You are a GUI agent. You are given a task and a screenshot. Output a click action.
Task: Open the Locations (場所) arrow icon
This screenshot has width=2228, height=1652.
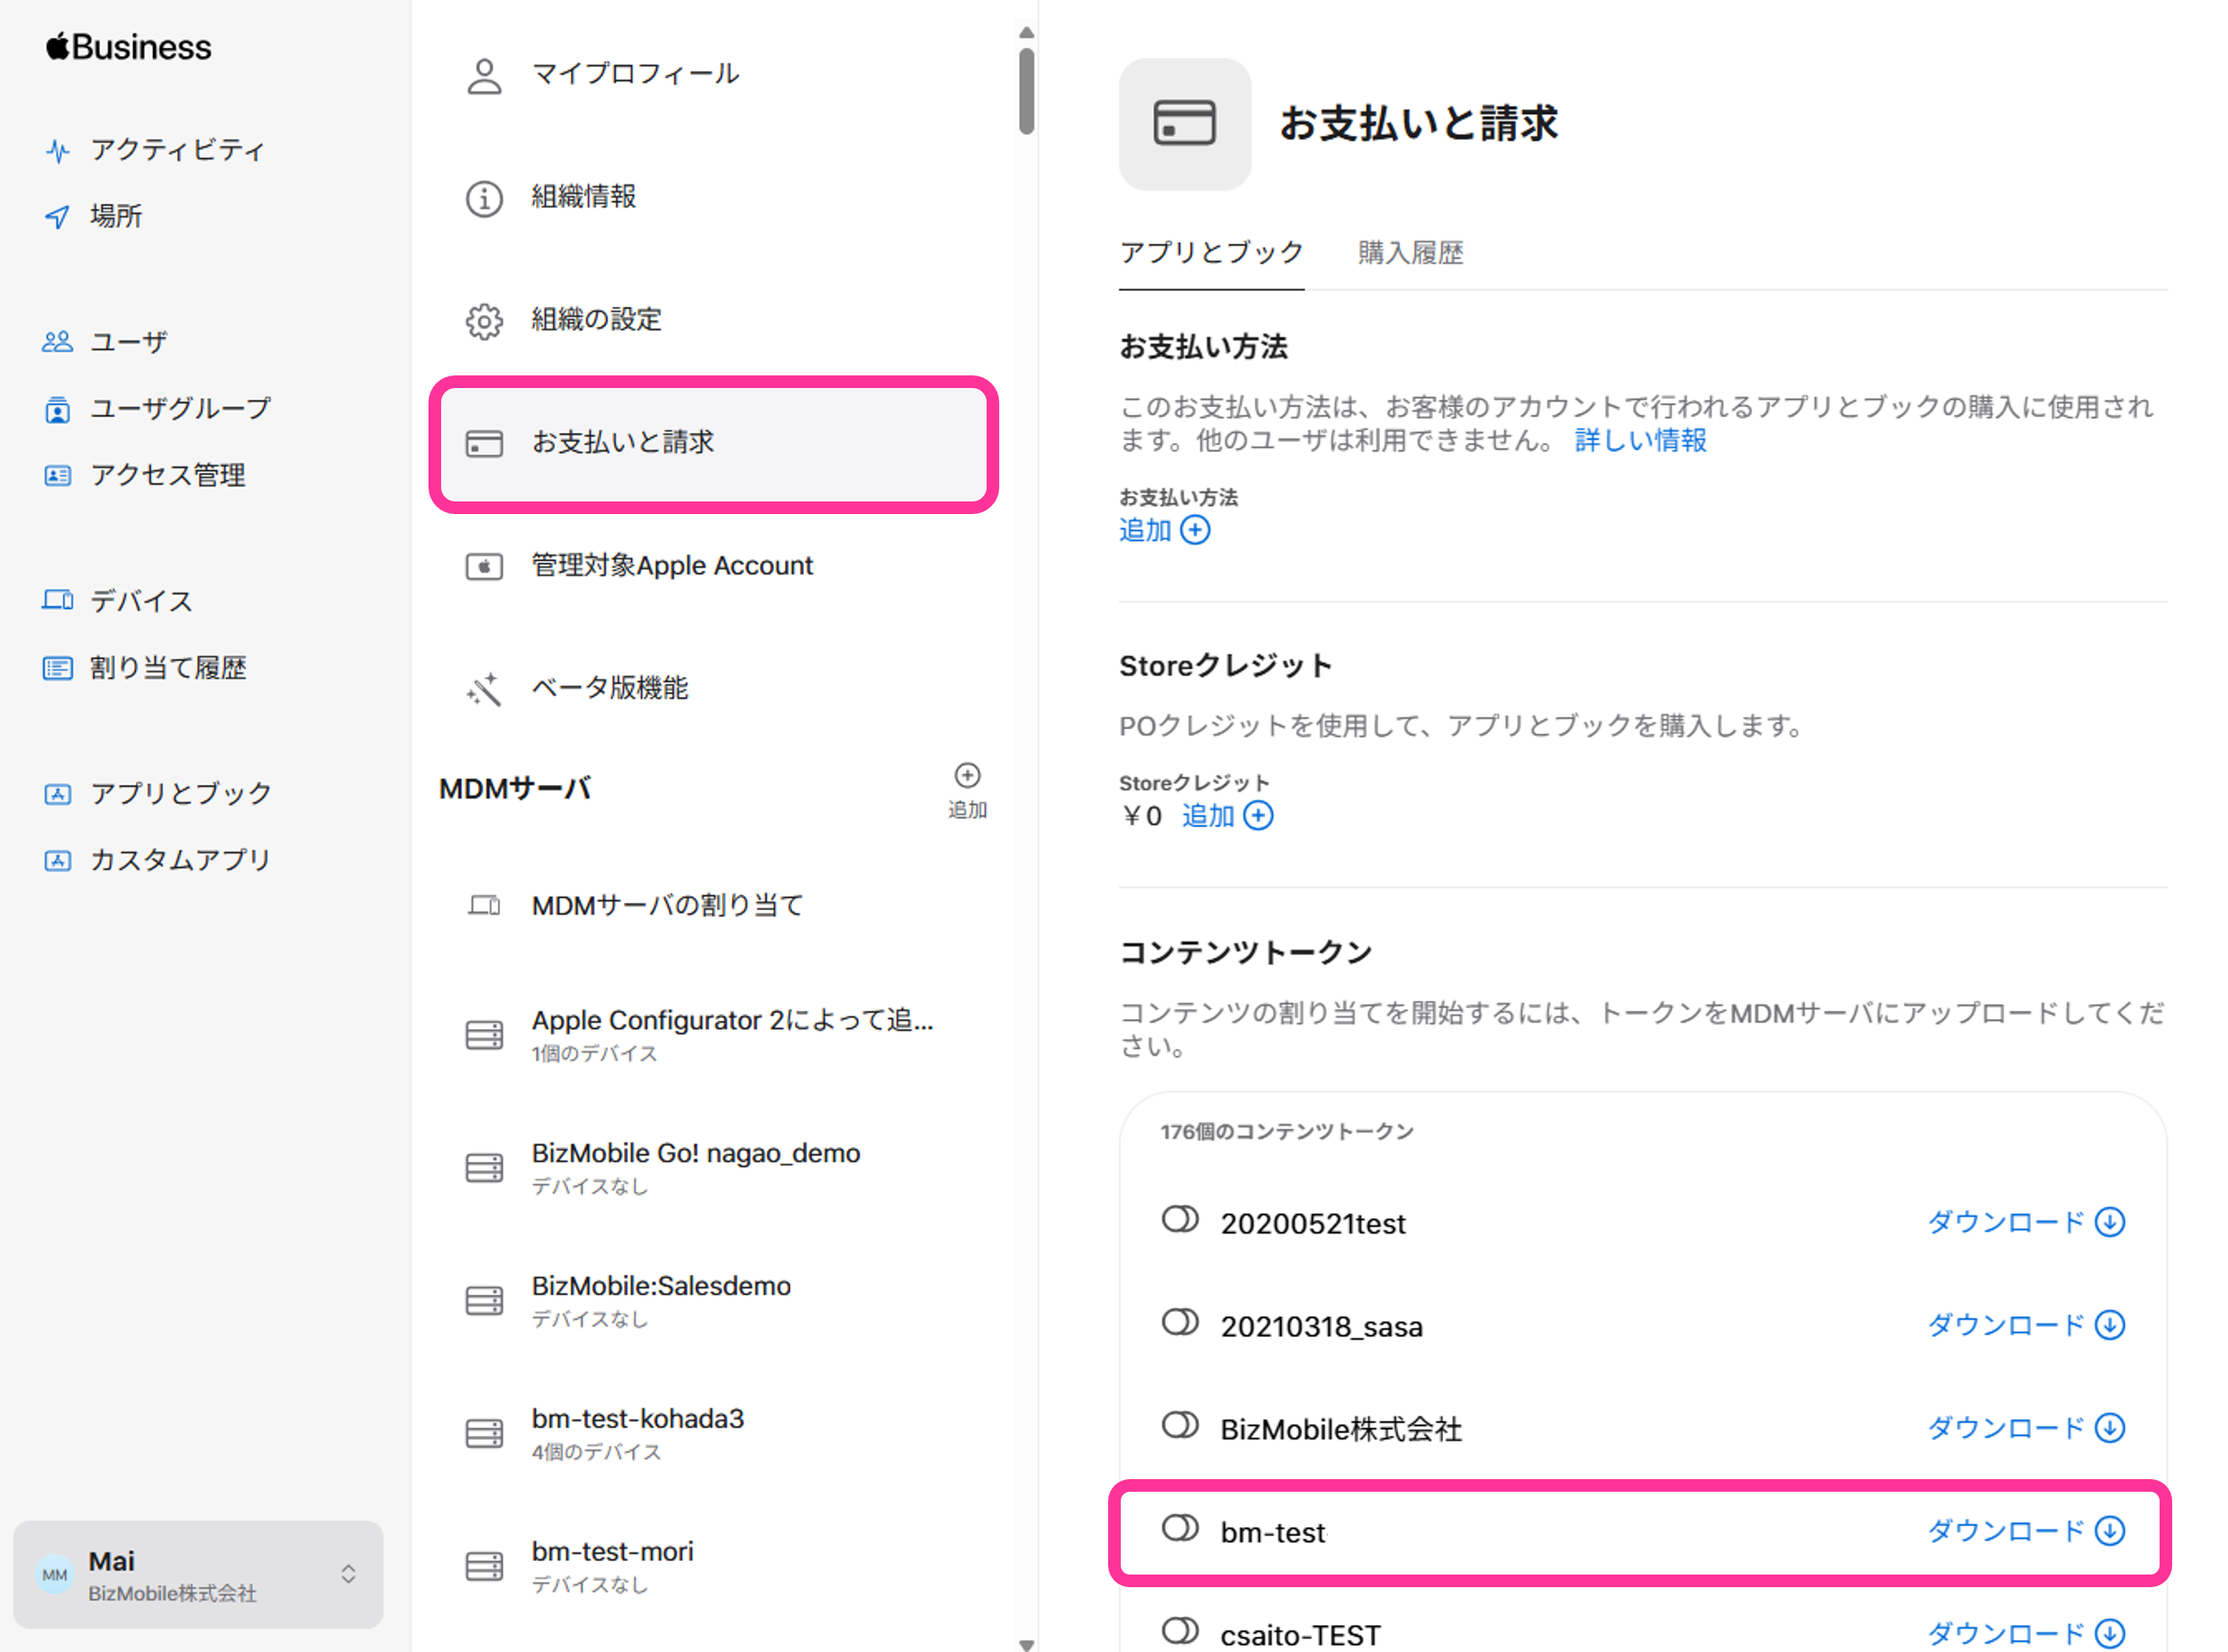pyautogui.click(x=58, y=216)
